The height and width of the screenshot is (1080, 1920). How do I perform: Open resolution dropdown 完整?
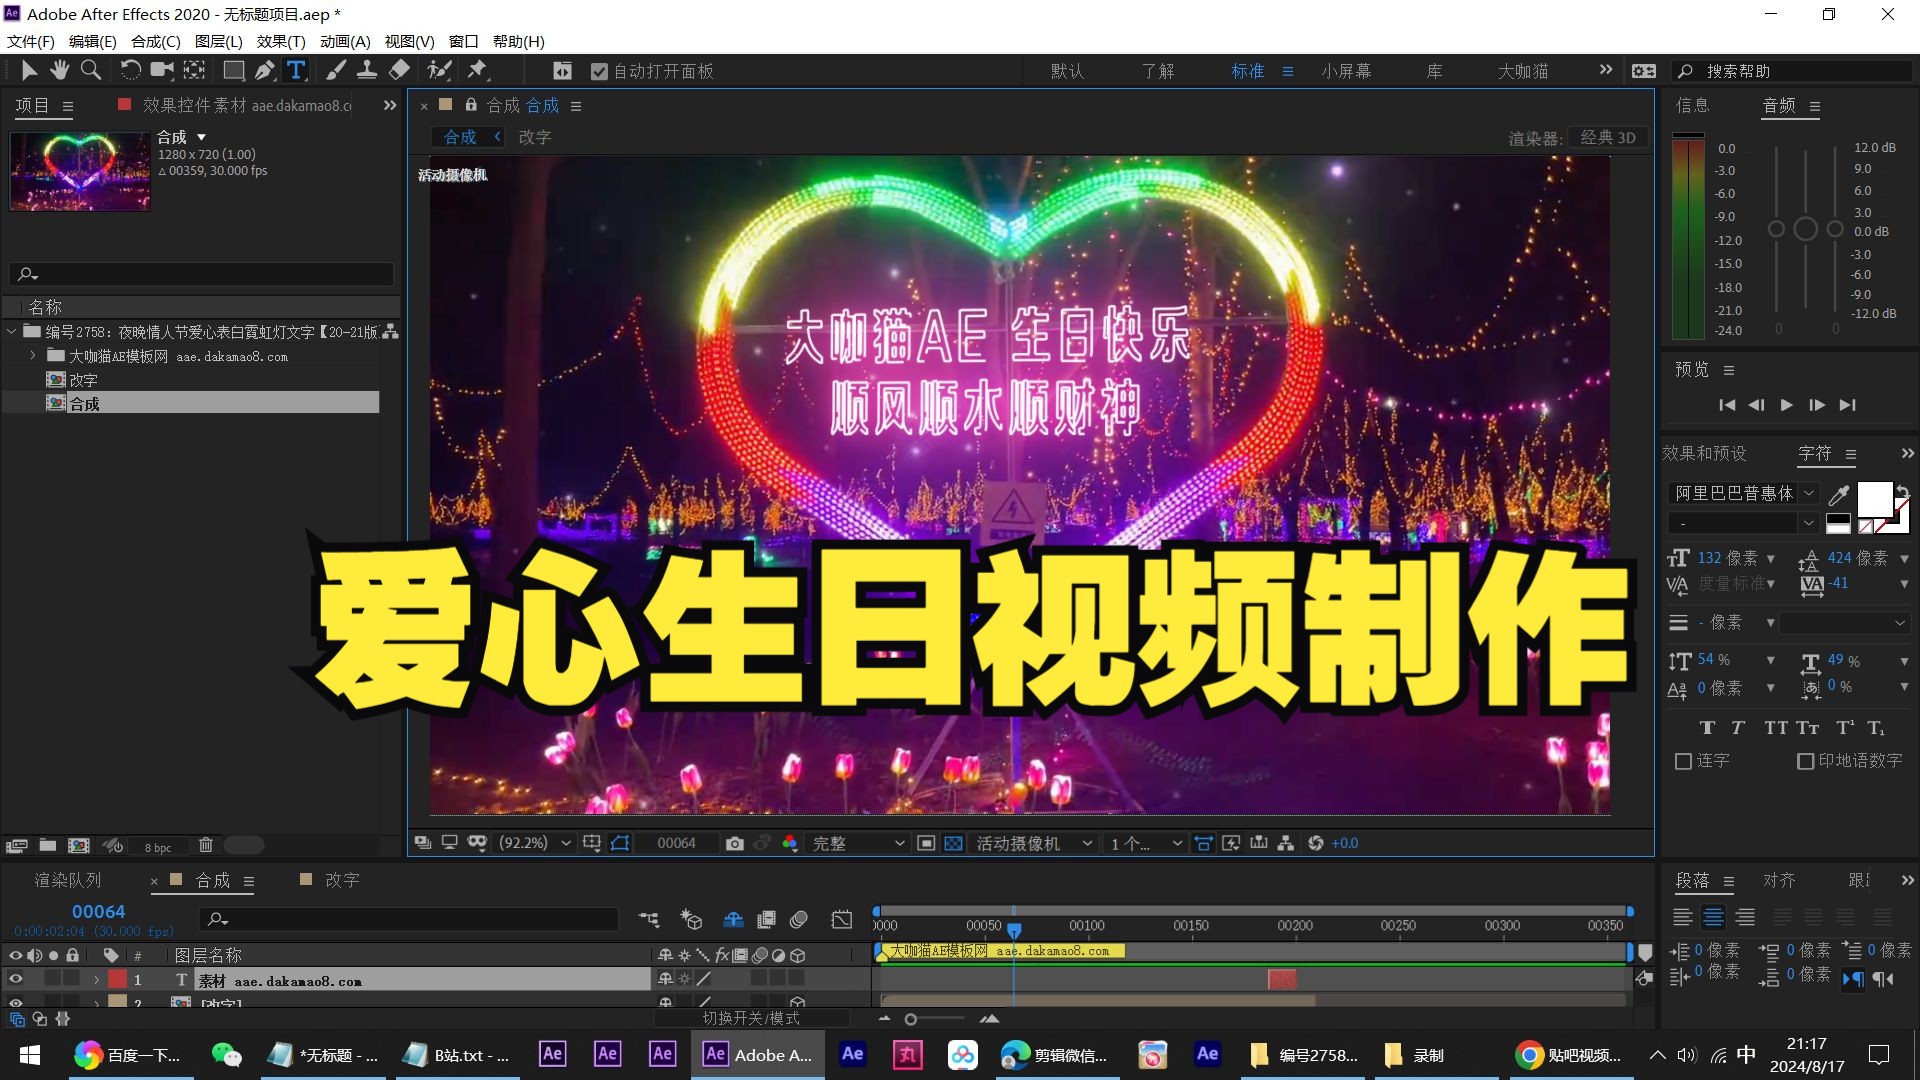(857, 843)
